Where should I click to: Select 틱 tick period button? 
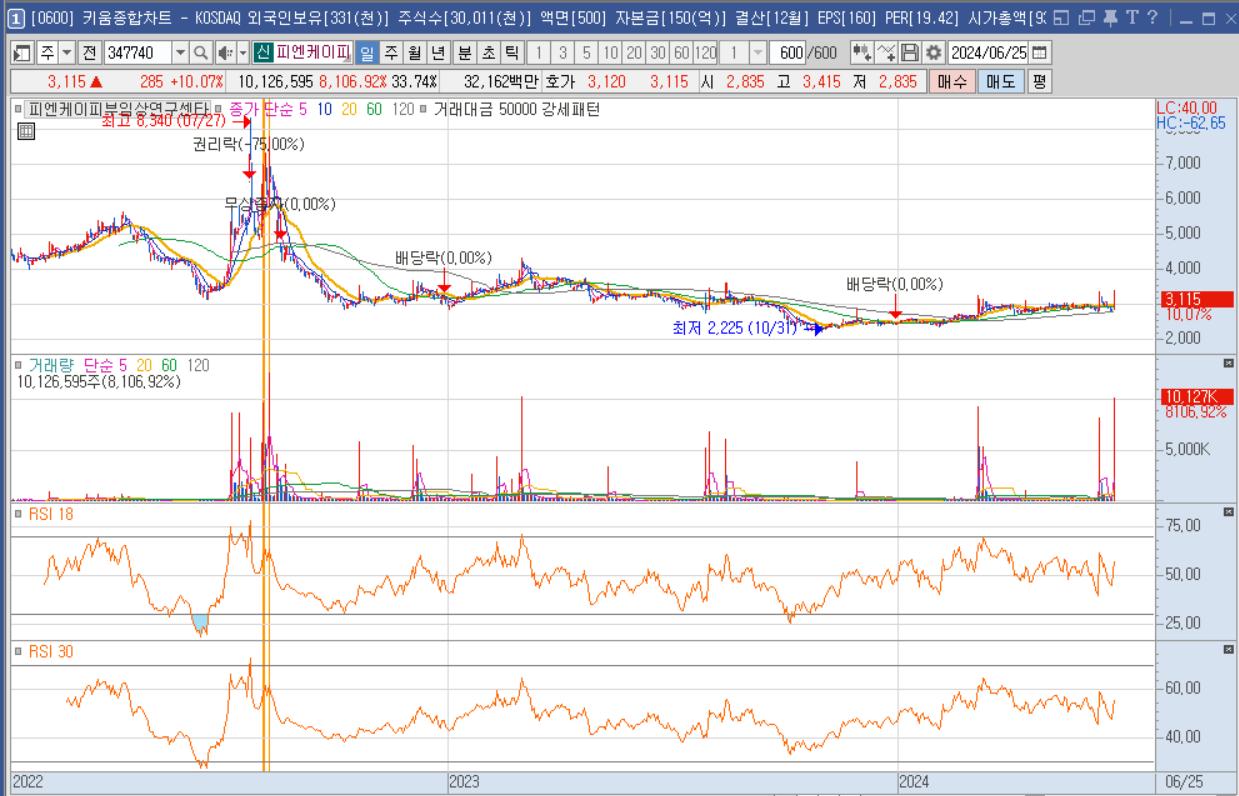coord(512,53)
